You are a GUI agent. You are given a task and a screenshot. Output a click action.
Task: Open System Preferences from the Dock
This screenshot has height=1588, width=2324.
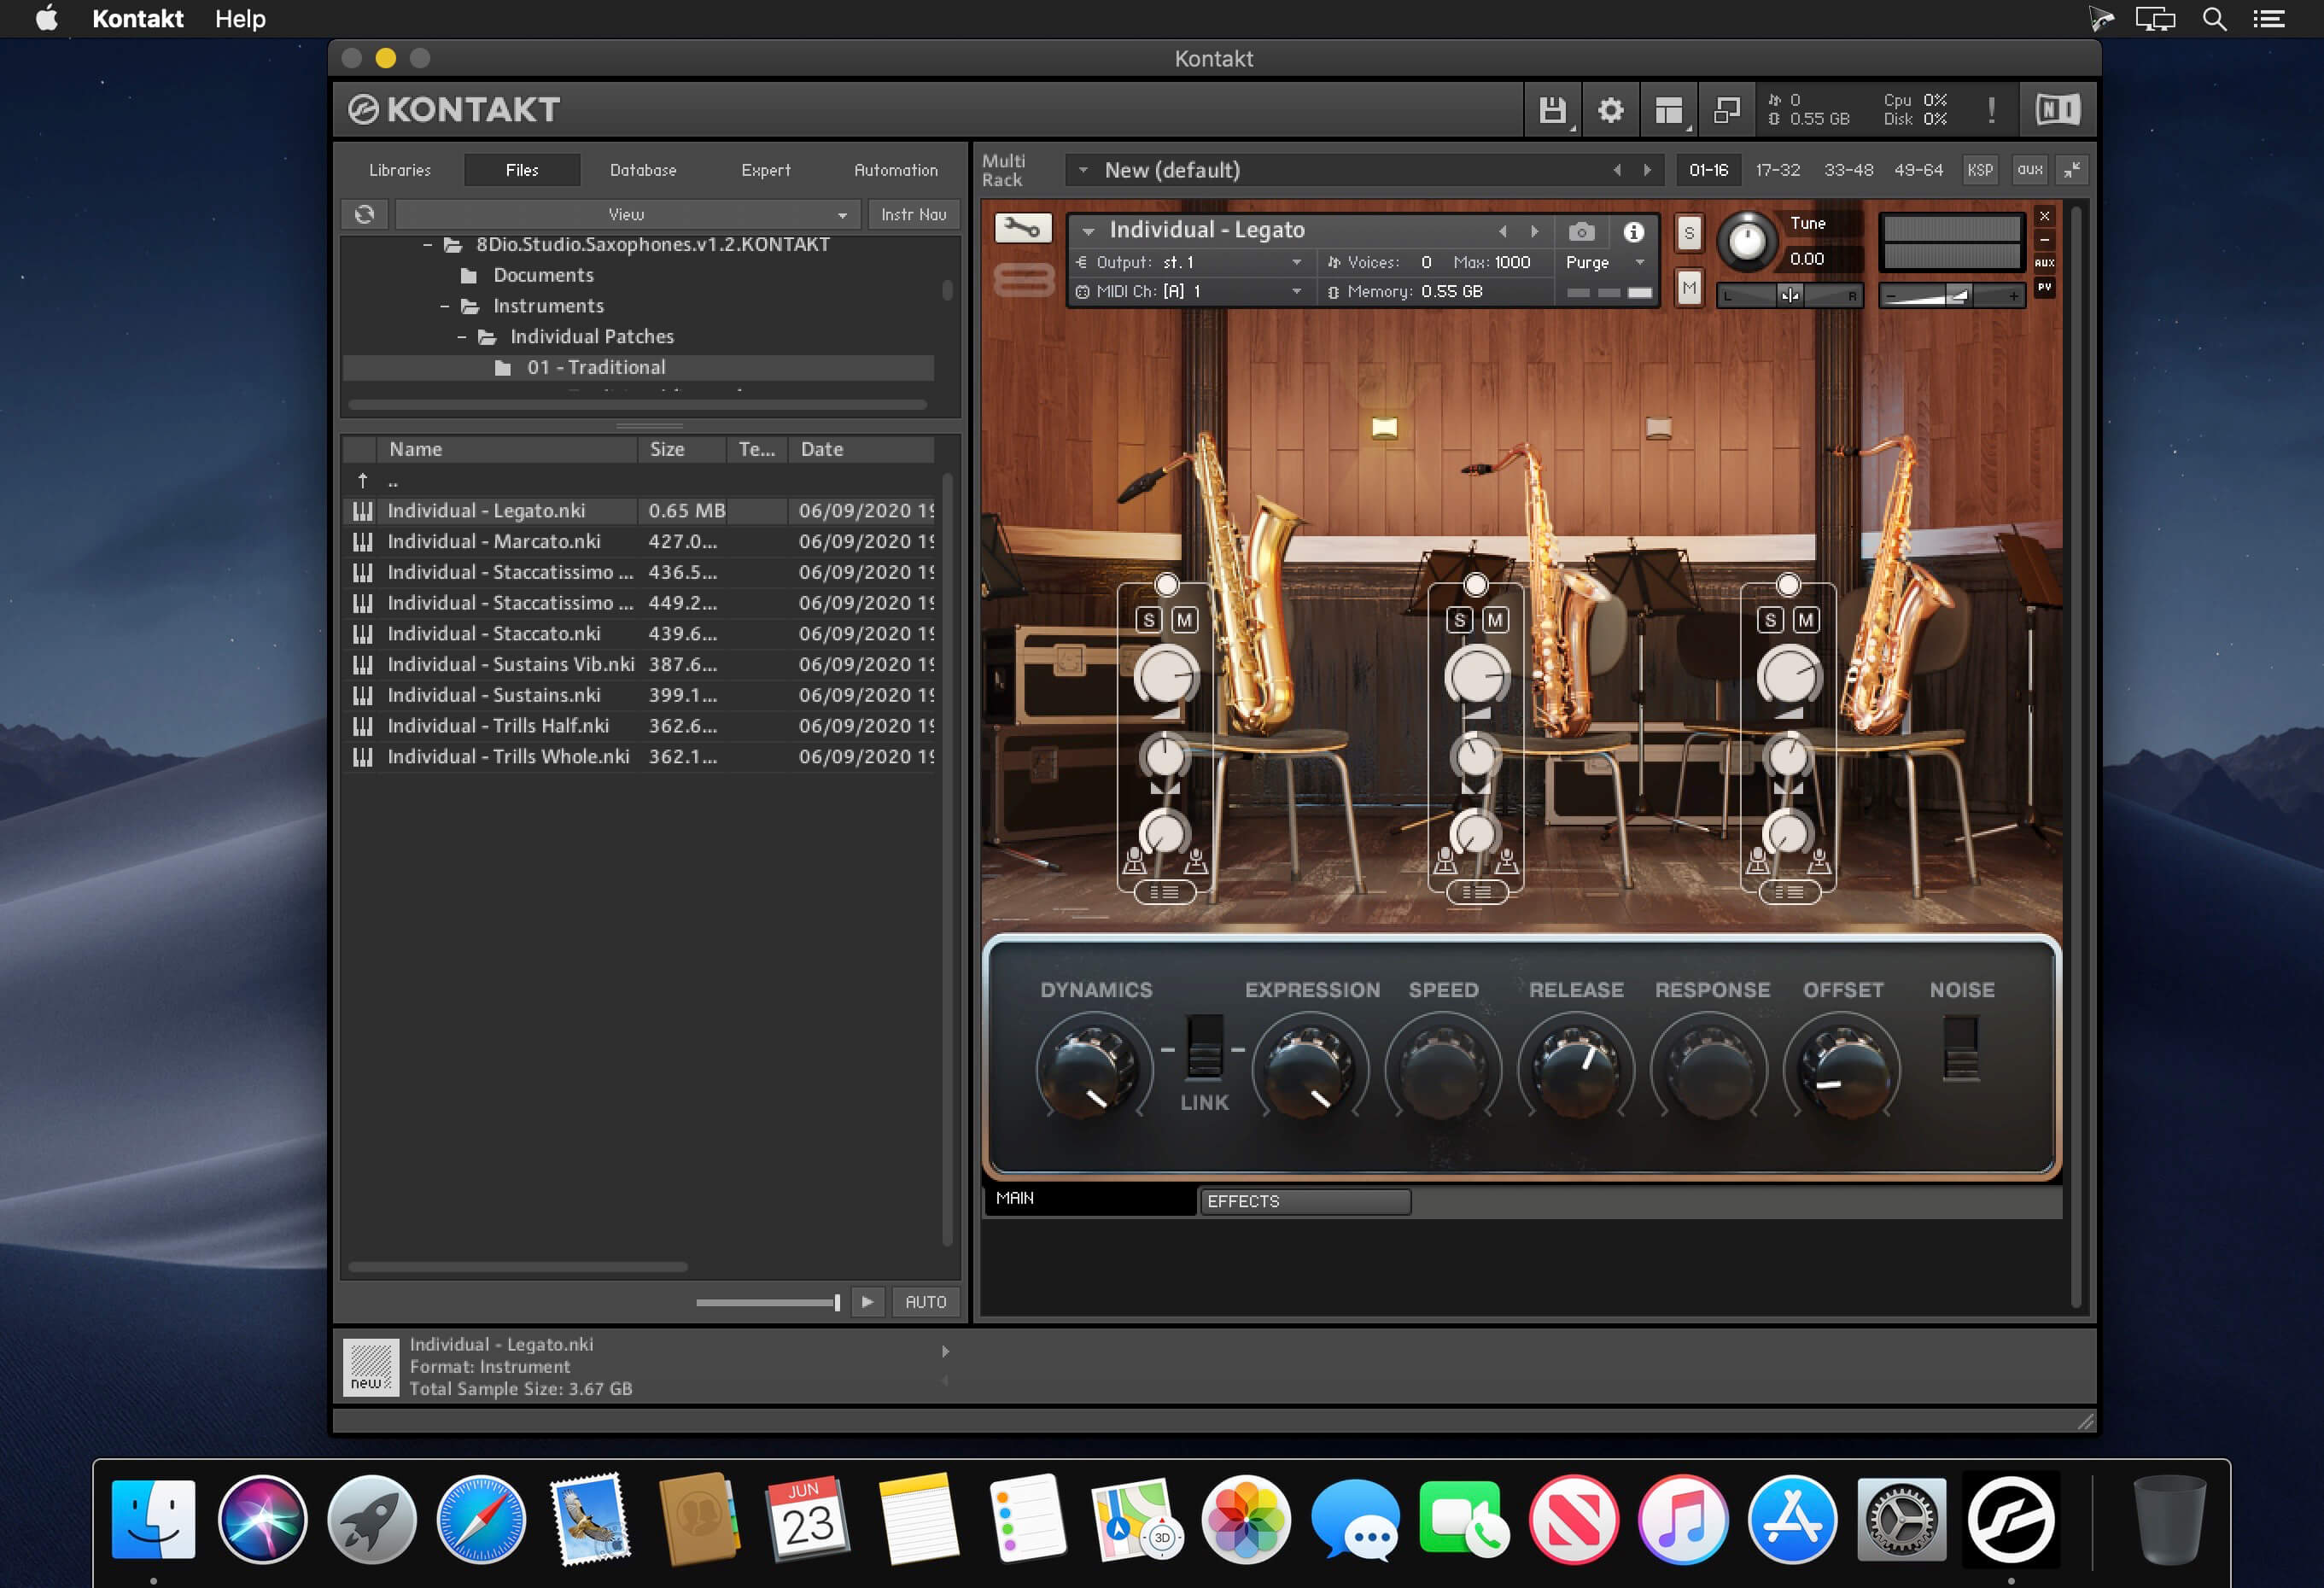click(1901, 1519)
